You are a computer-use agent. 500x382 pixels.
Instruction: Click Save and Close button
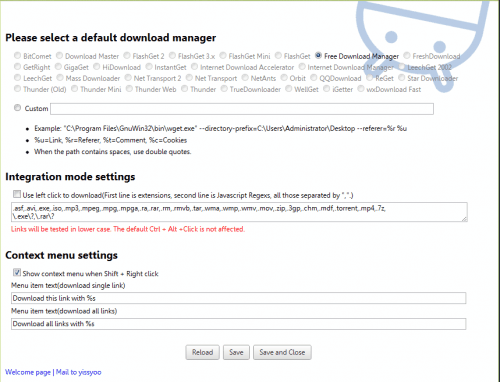[x=282, y=352]
